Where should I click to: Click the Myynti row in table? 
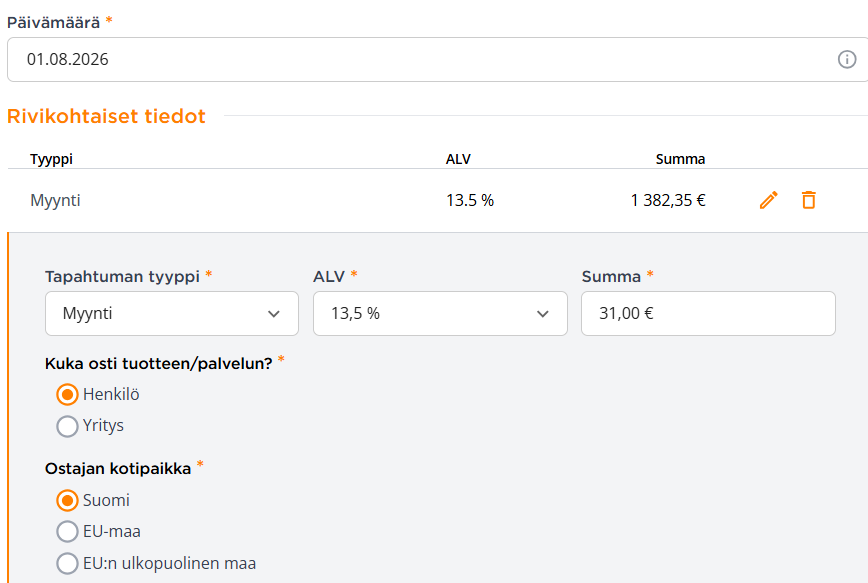(437, 200)
